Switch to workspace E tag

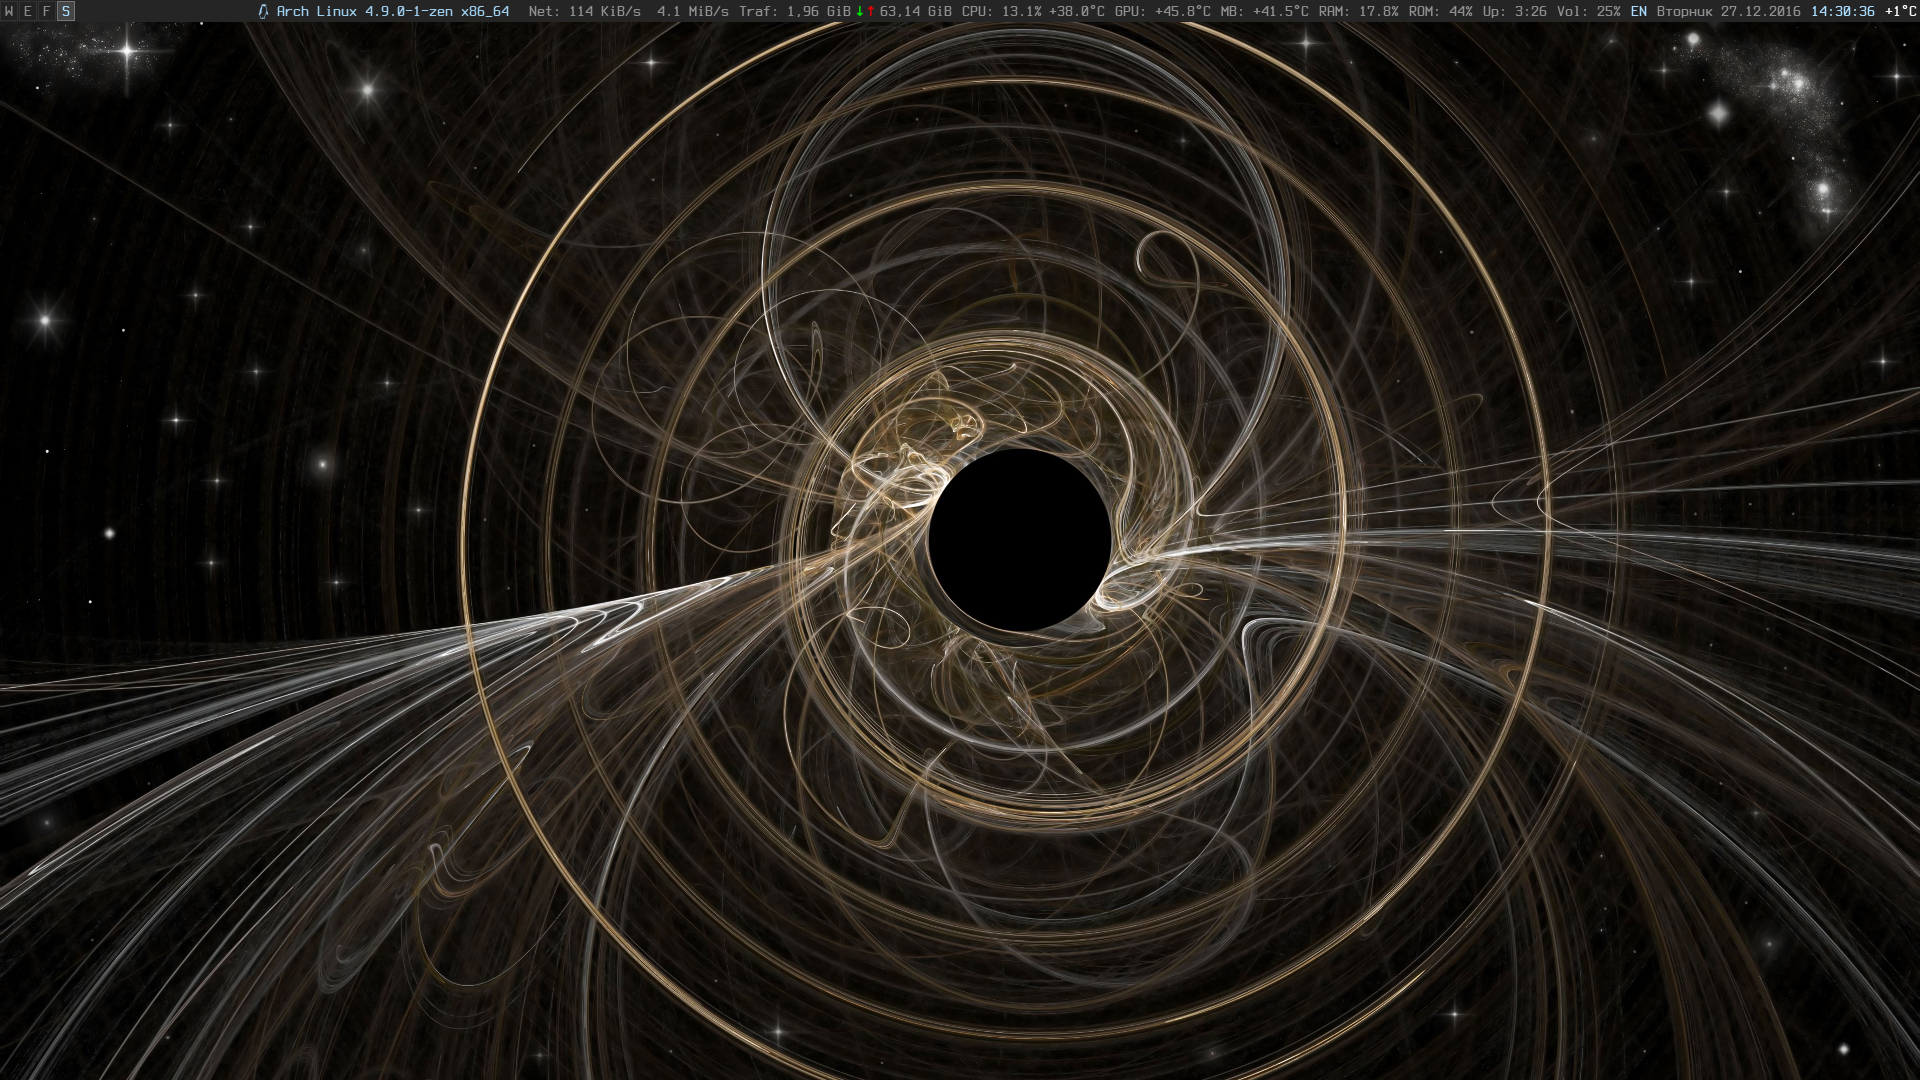pyautogui.click(x=28, y=11)
